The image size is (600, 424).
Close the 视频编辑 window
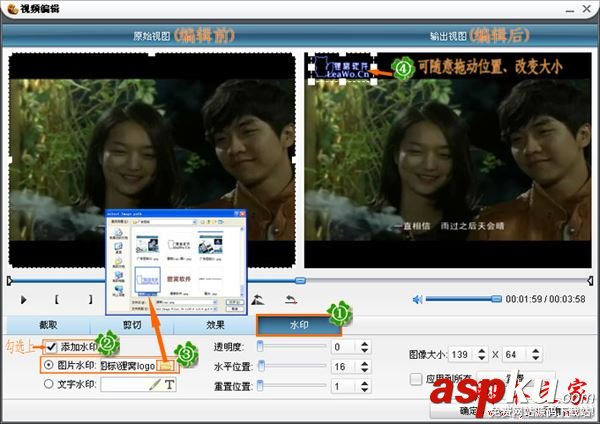click(x=587, y=8)
